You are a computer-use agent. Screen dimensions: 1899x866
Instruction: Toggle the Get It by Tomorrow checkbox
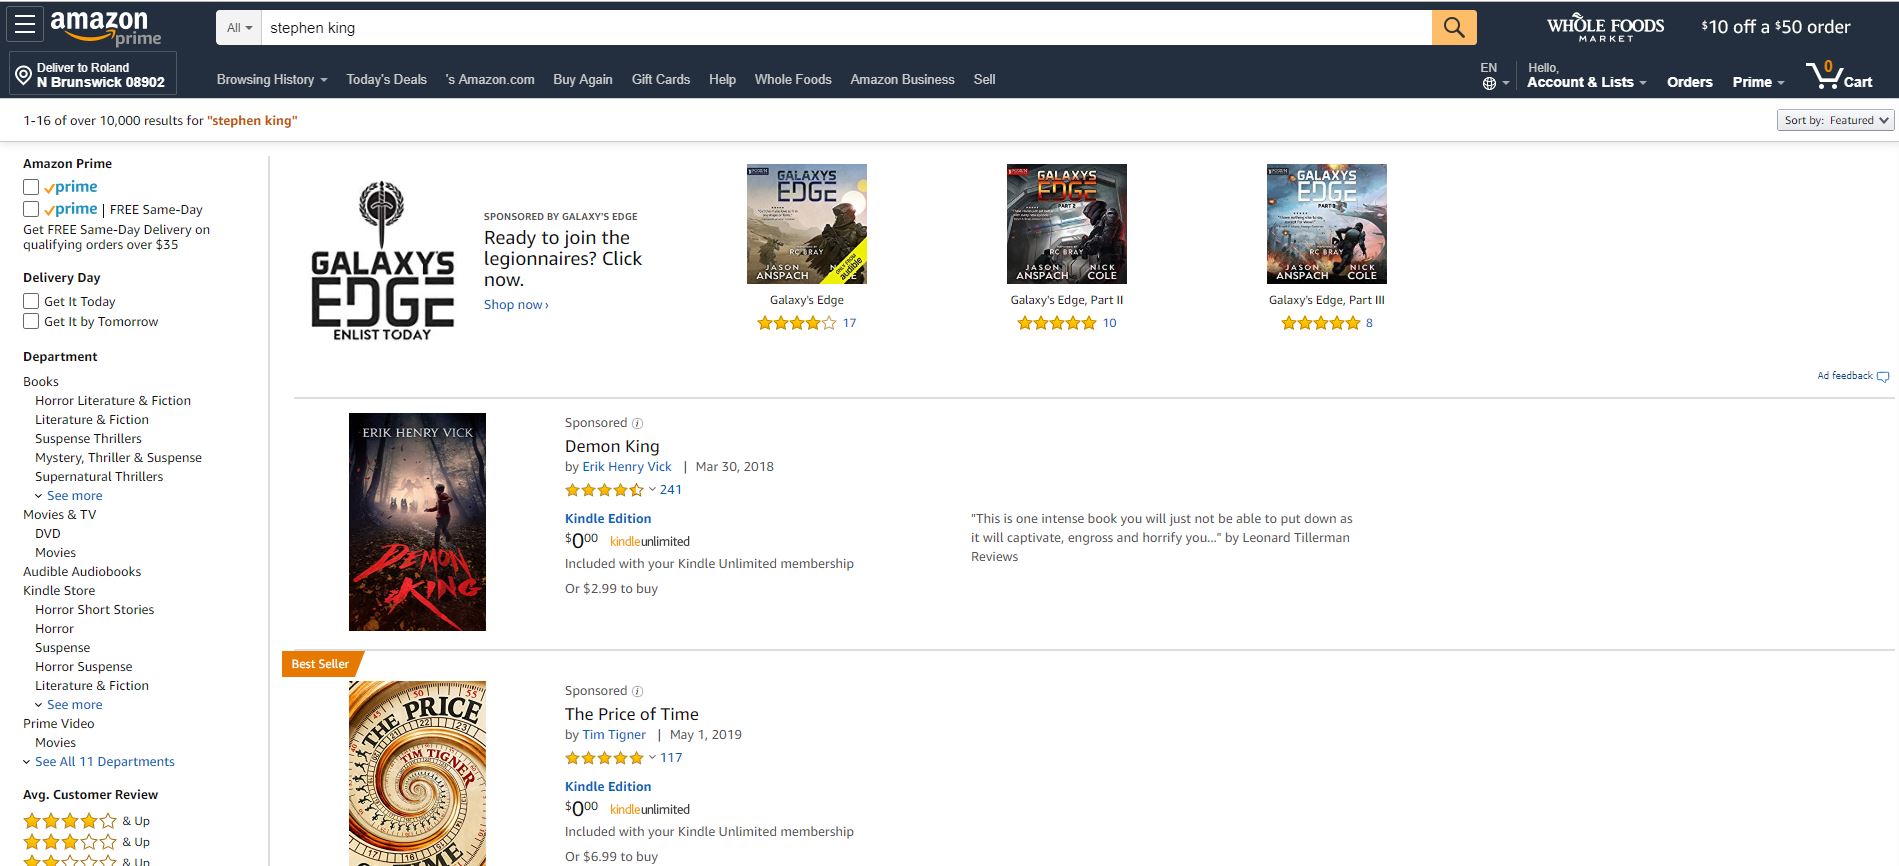pyautogui.click(x=31, y=321)
